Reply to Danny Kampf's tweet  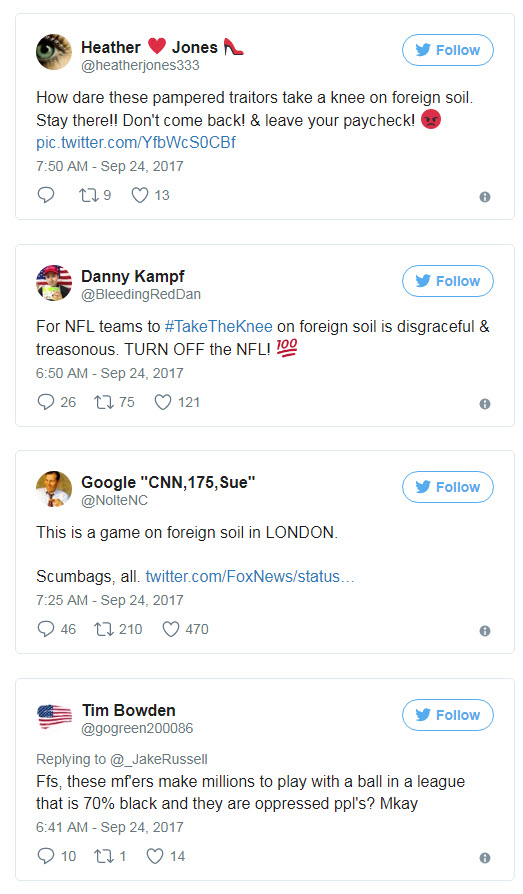(46, 402)
